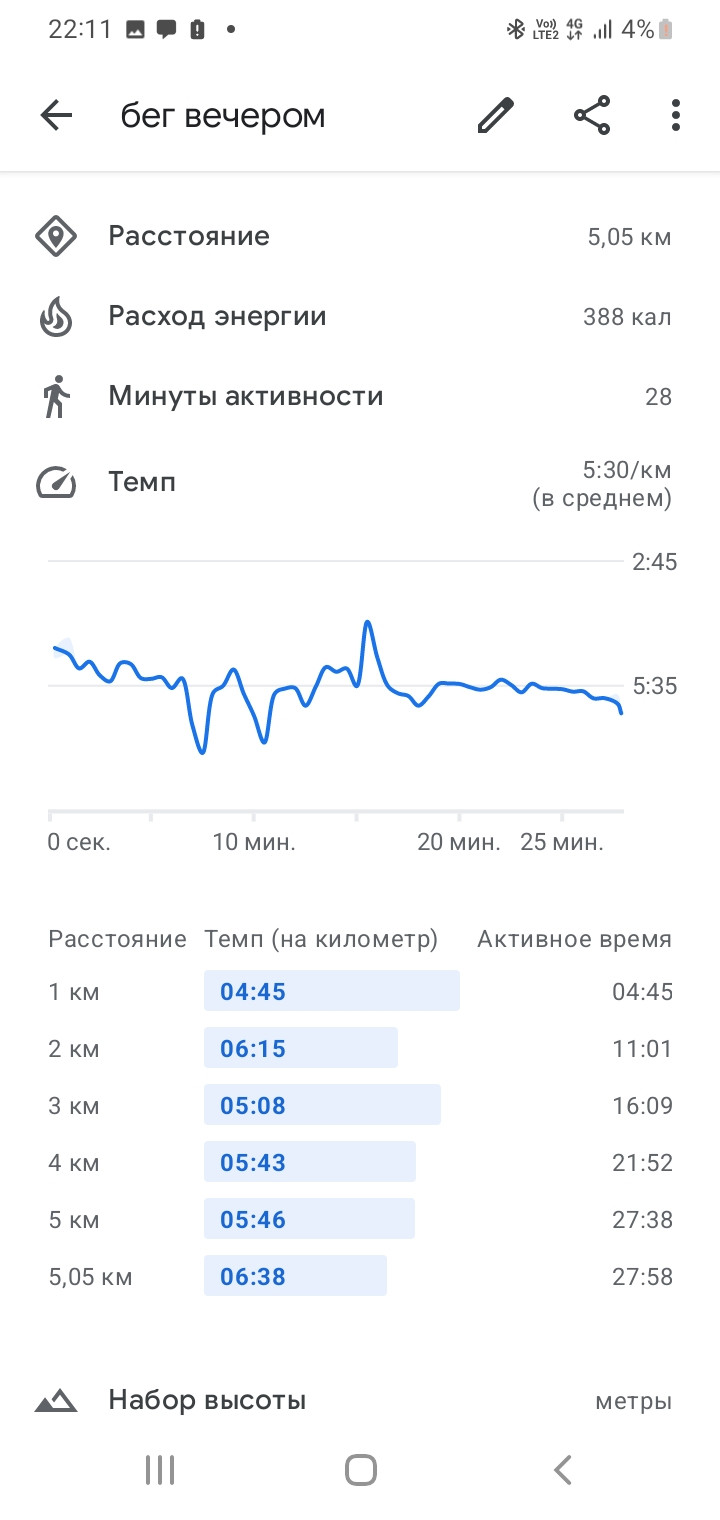The height and width of the screenshot is (1520, 720).
Task: Tap the Android recent apps button
Action: tap(160, 1469)
